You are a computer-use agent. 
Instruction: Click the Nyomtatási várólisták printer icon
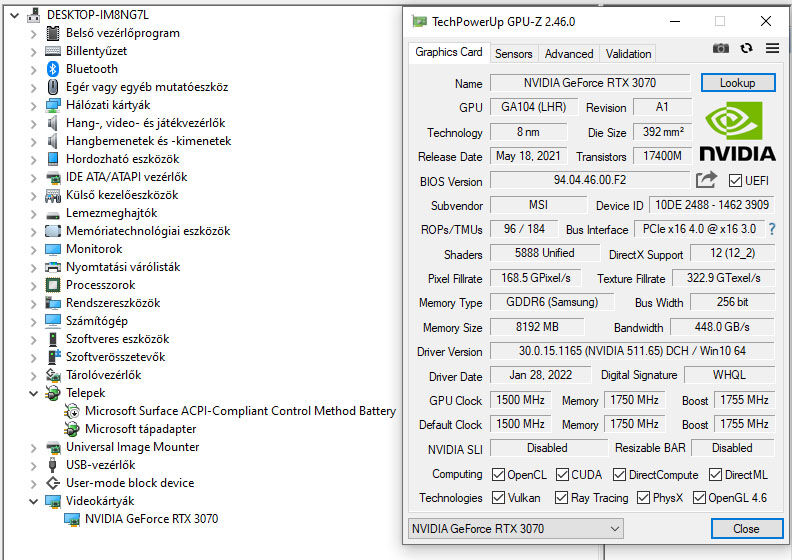point(53,267)
